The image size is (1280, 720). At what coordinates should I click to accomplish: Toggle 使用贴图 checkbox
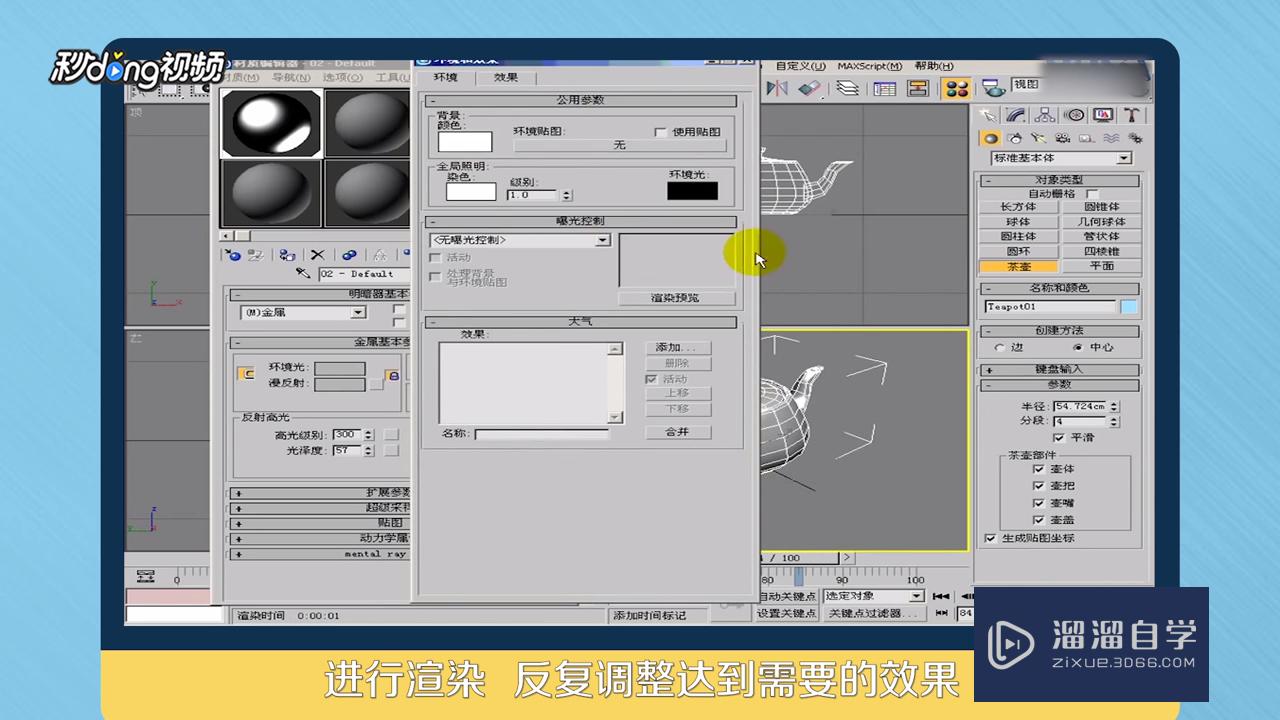tap(660, 132)
